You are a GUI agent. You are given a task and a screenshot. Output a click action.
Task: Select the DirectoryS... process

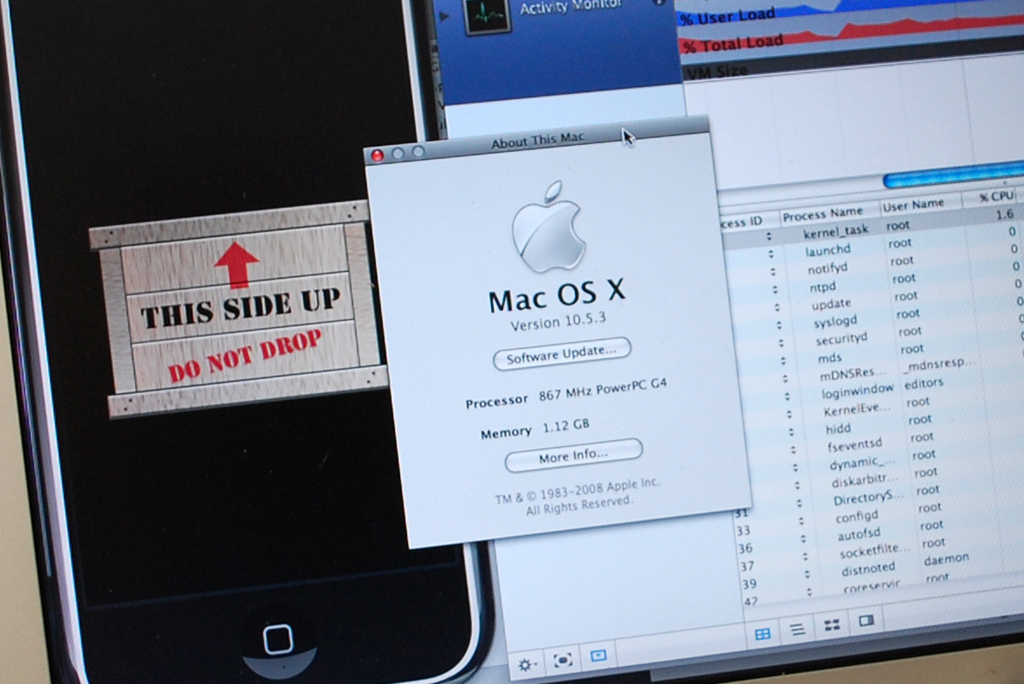click(868, 498)
